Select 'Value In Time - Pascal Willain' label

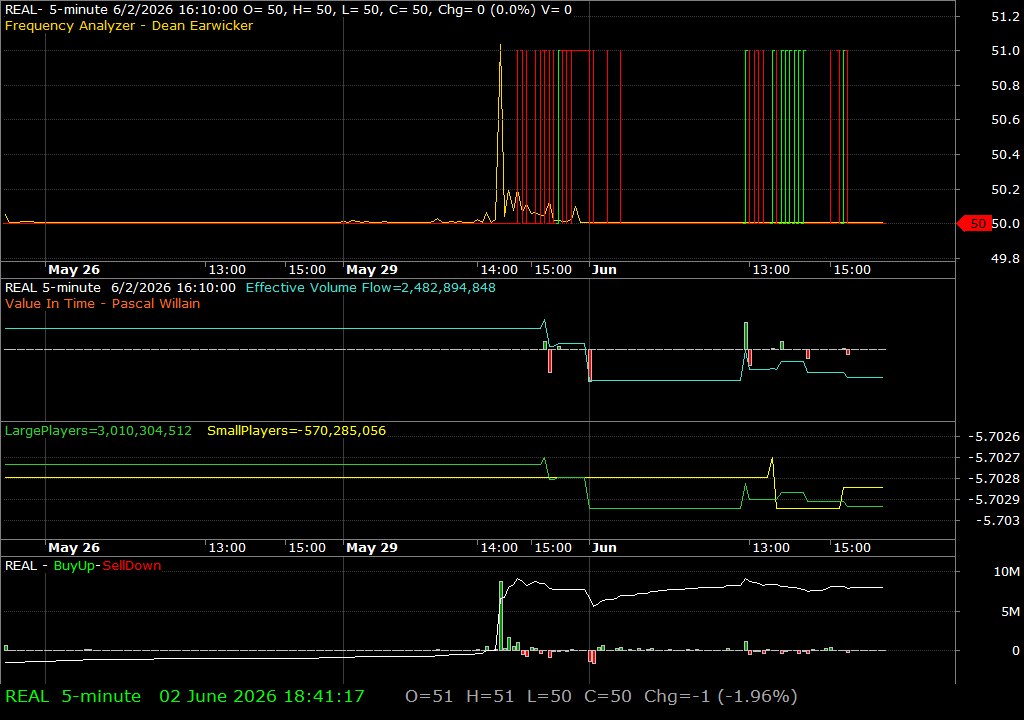[x=103, y=303]
